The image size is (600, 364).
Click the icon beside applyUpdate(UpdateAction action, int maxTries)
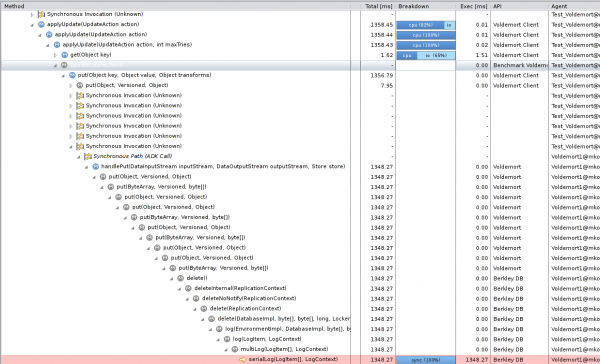(x=57, y=45)
